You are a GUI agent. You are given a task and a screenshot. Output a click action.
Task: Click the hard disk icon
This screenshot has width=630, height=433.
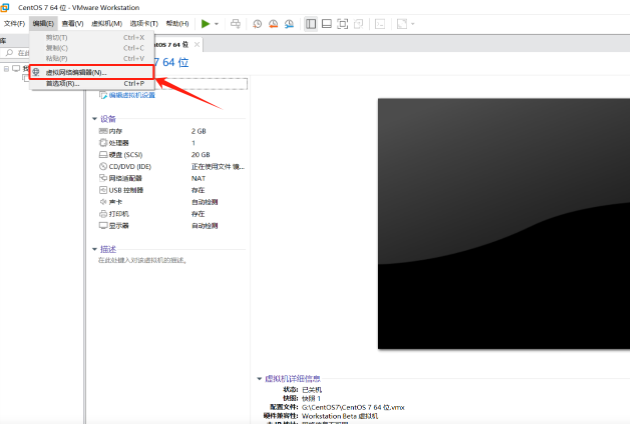(103, 155)
